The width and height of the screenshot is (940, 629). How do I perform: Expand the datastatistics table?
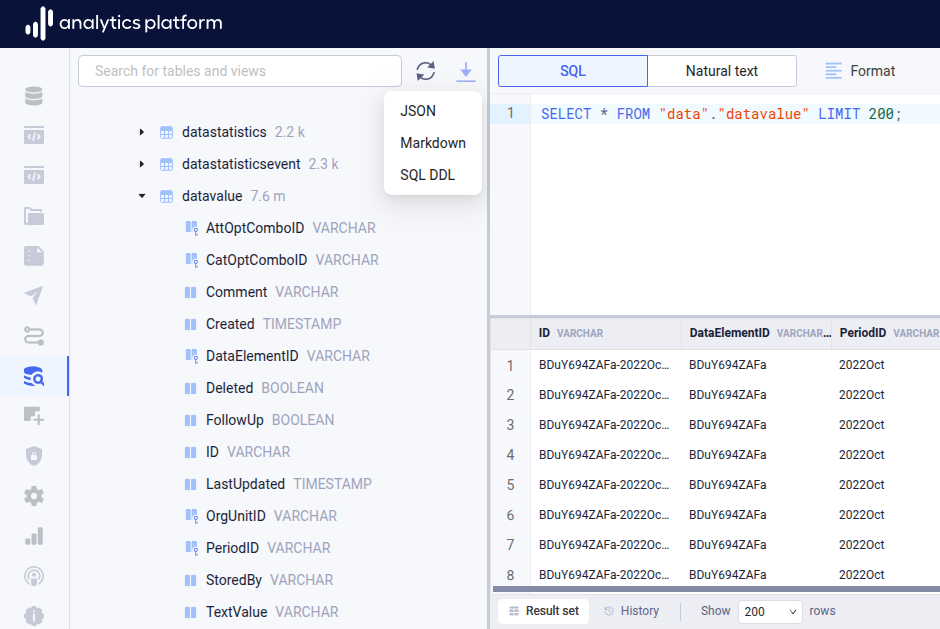click(141, 132)
